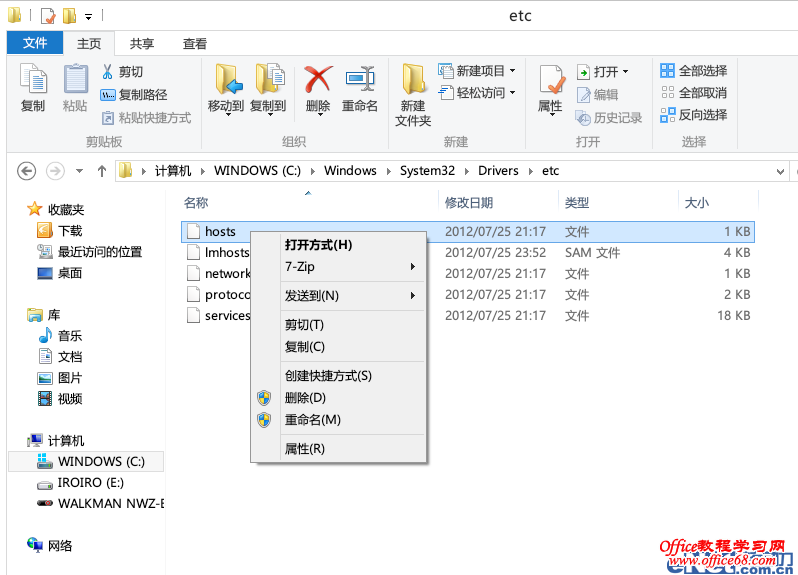Viewport: 798px width, 575px height.
Task: Select the lmhosts file row
Action: (x=468, y=252)
